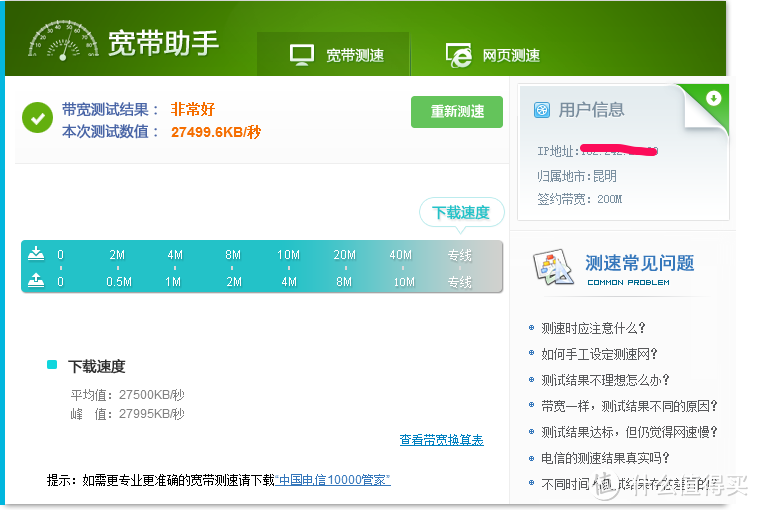Viewport: 758px width, 511px height.
Task: Click the 非常好 result text
Action: (x=192, y=109)
